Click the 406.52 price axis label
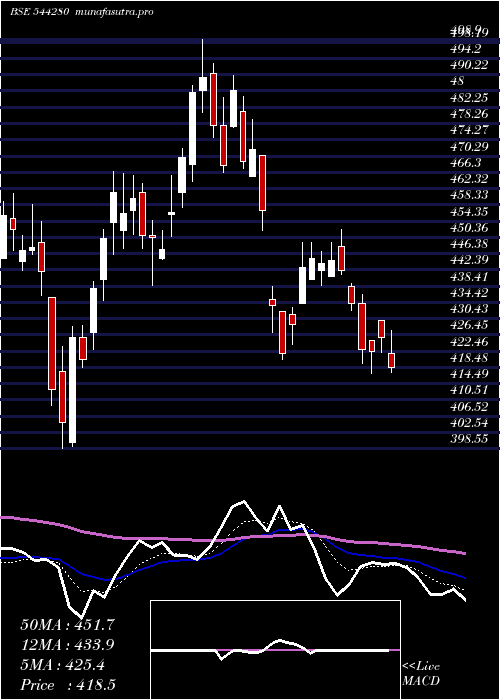Screen dimensions: 500x700 pos(469,406)
